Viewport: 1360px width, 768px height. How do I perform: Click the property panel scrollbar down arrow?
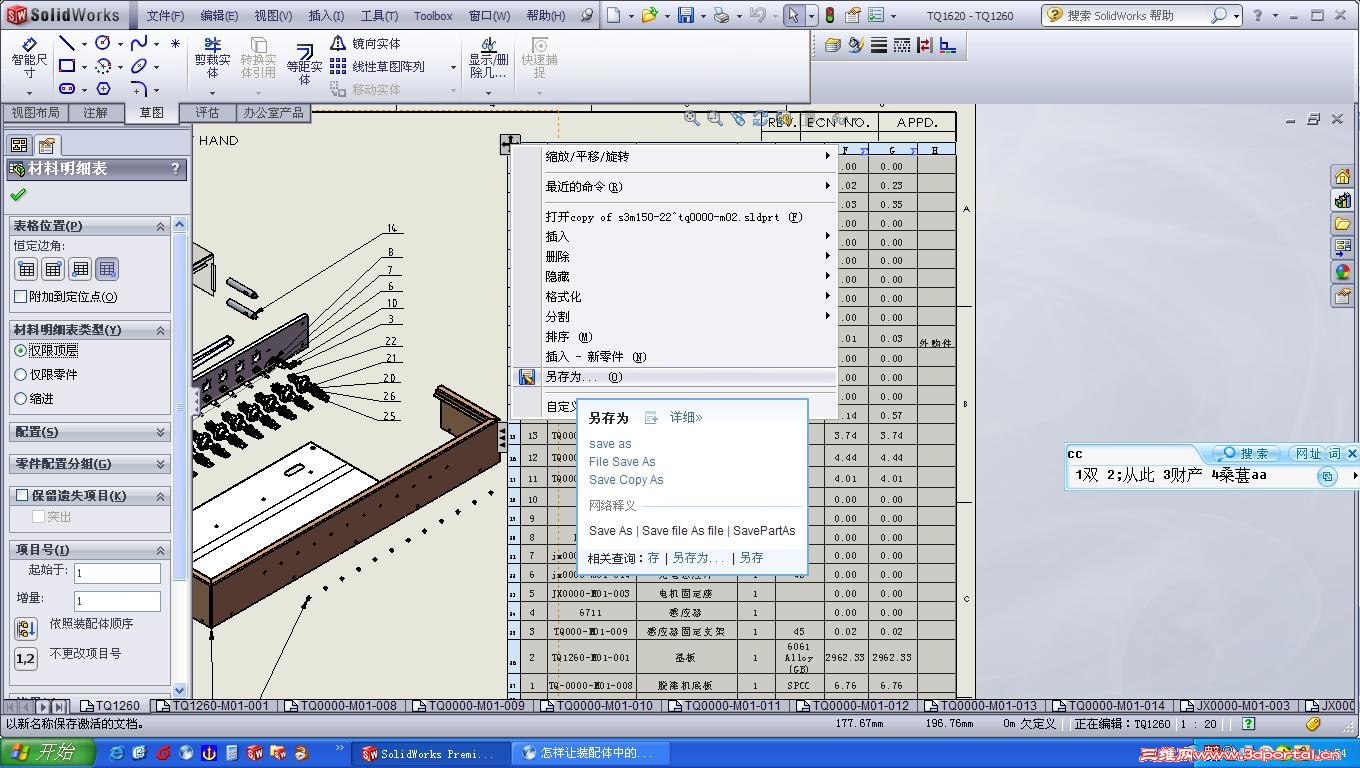coord(180,690)
